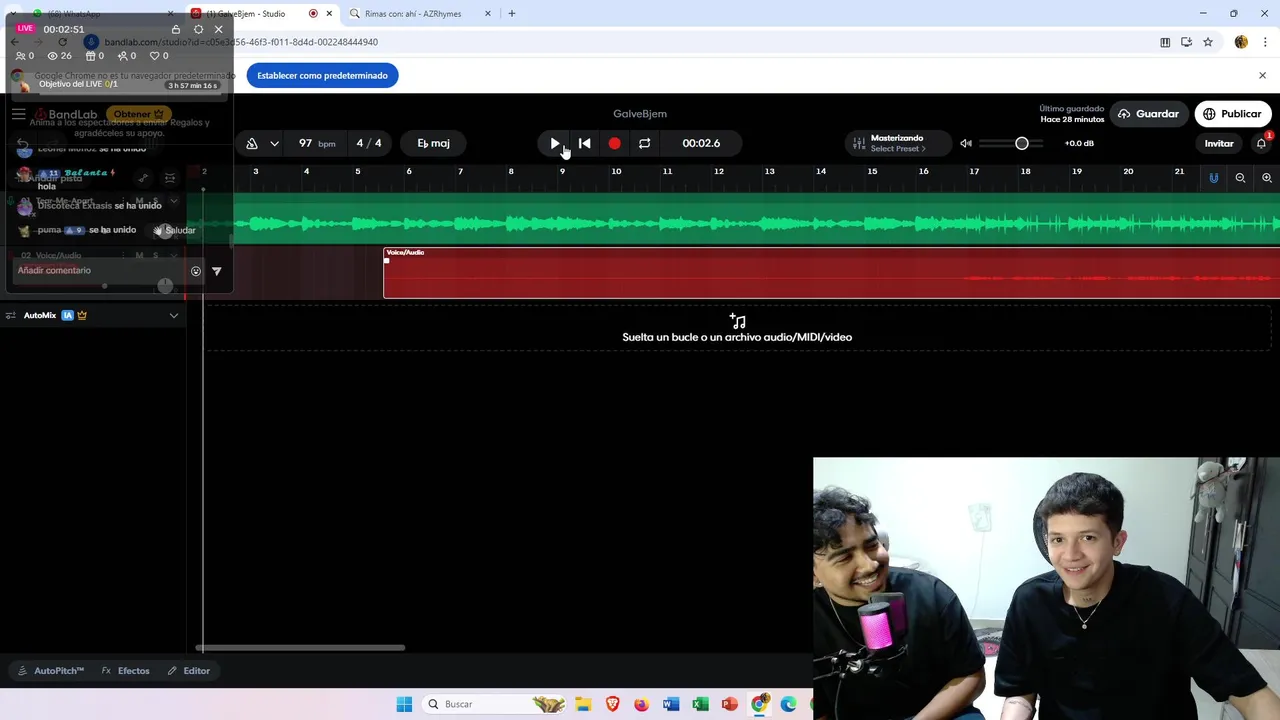This screenshot has width=1280, height=720.
Task: Open the Editor panel
Action: tap(189, 671)
